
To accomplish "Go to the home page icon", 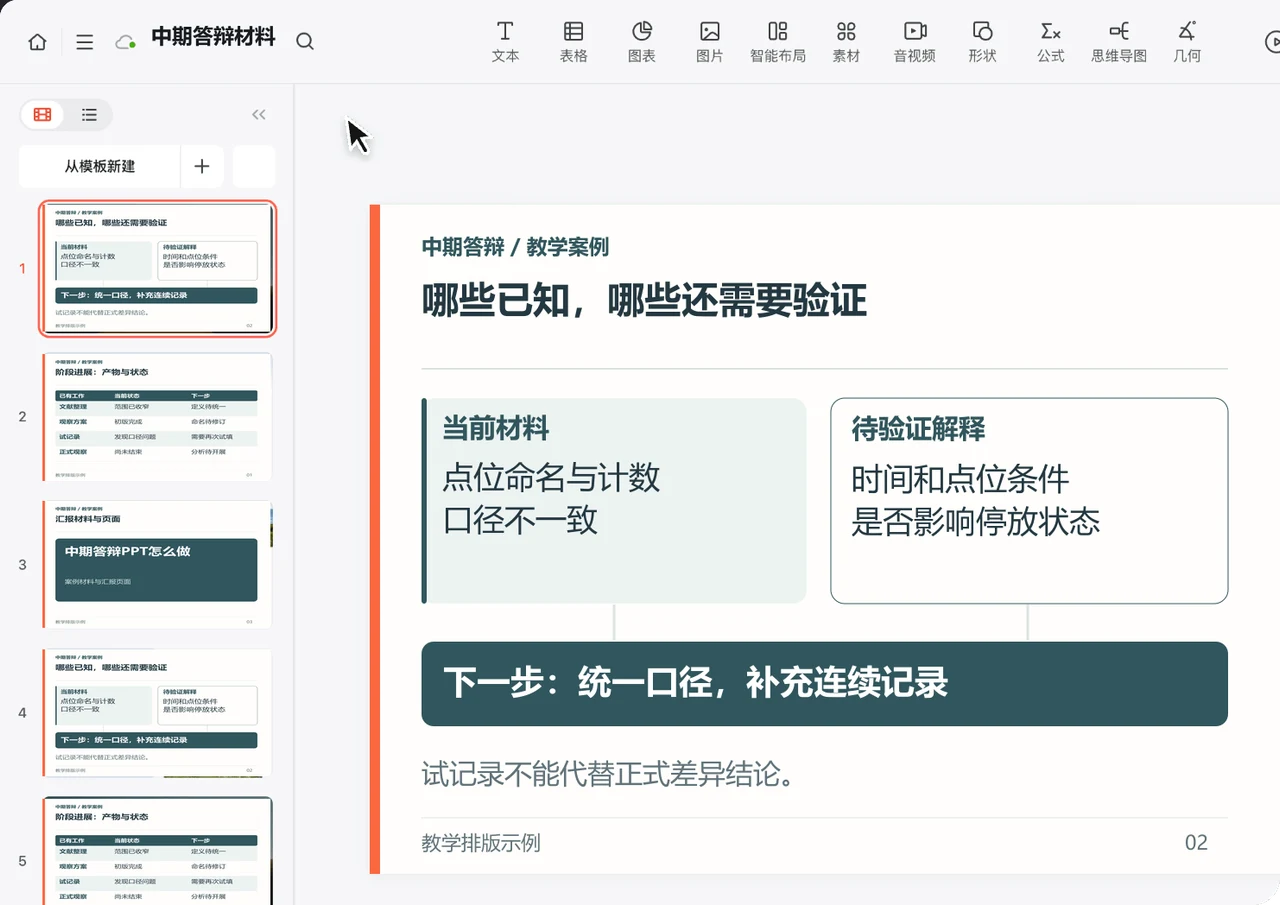I will tap(37, 42).
